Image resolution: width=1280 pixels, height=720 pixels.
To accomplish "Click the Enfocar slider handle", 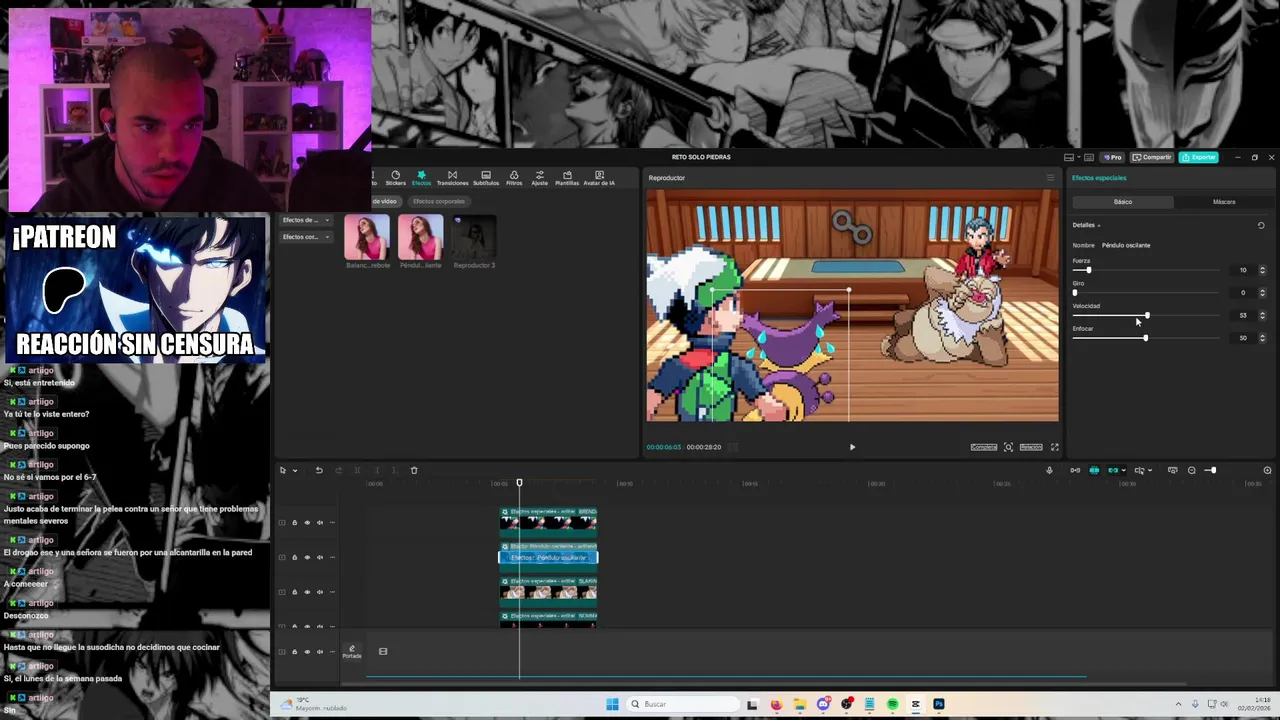I will (1146, 338).
